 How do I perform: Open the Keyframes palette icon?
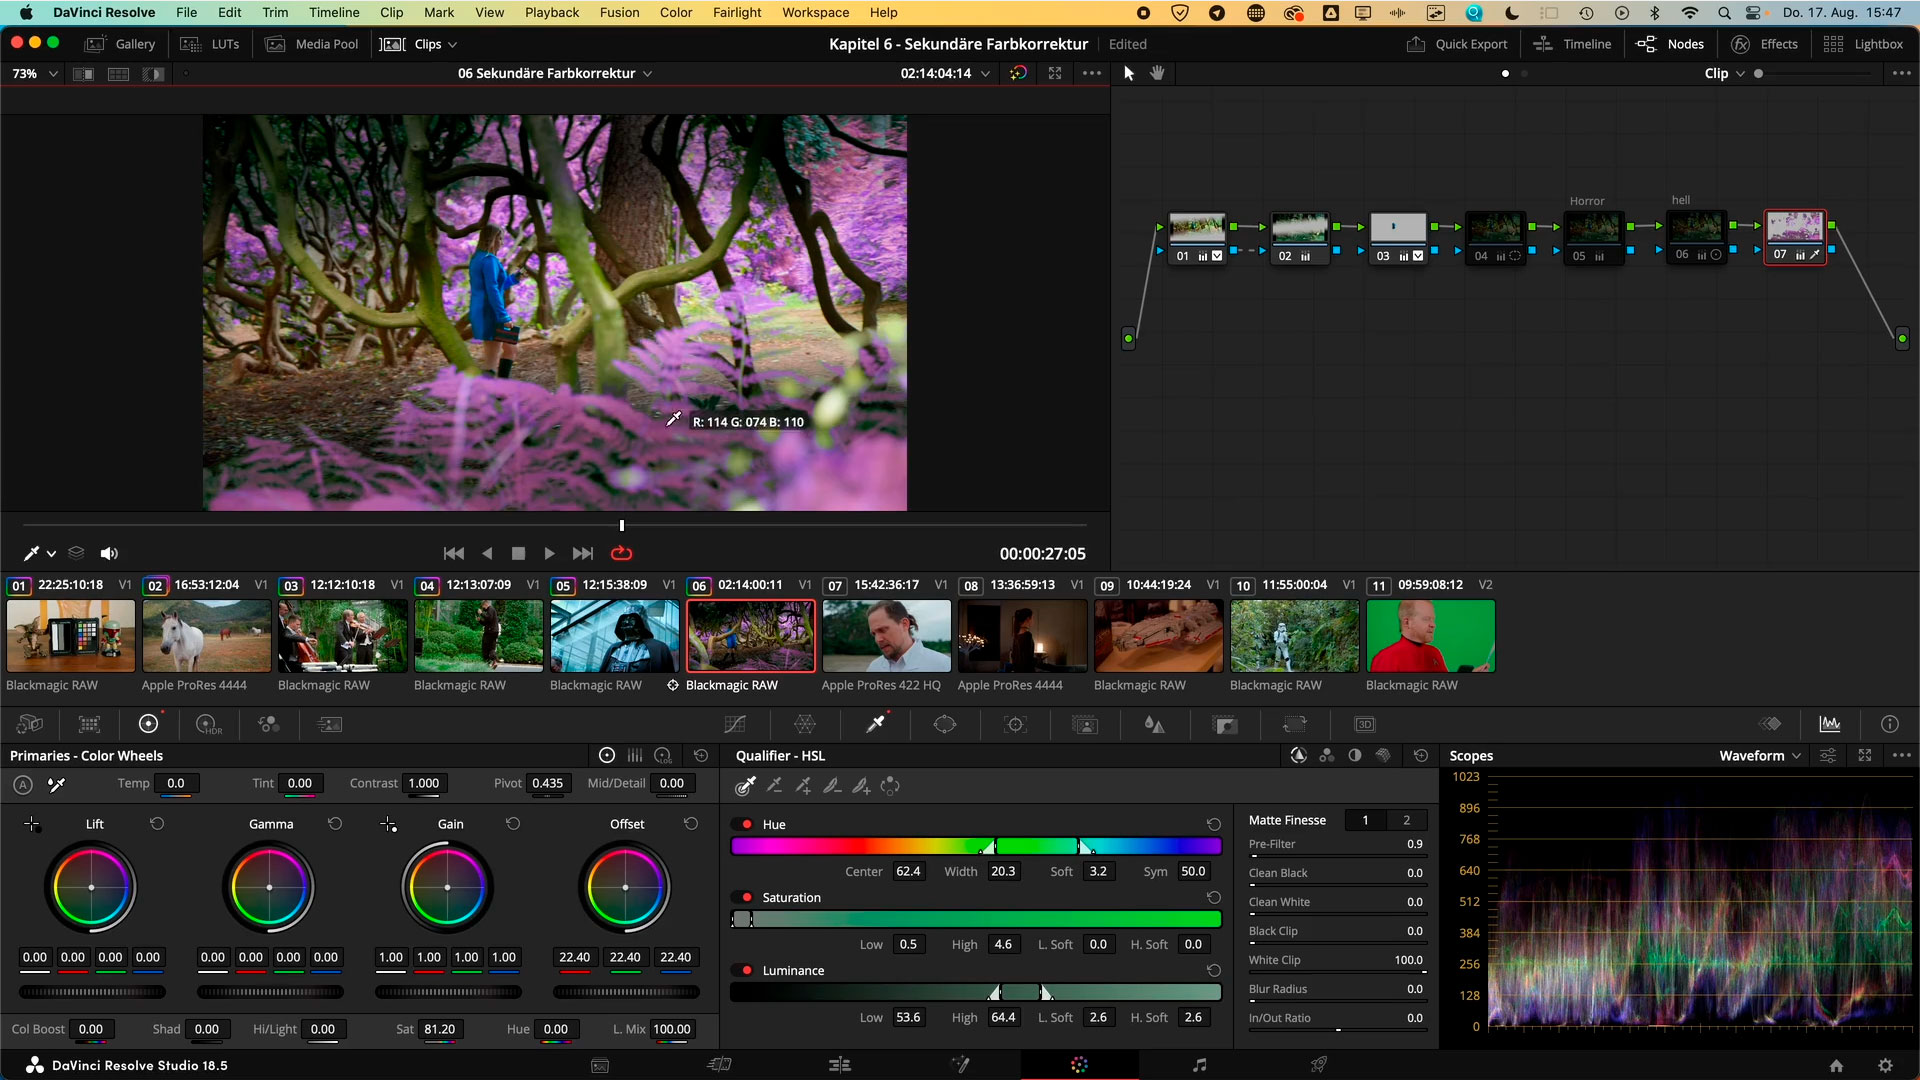(x=1771, y=724)
